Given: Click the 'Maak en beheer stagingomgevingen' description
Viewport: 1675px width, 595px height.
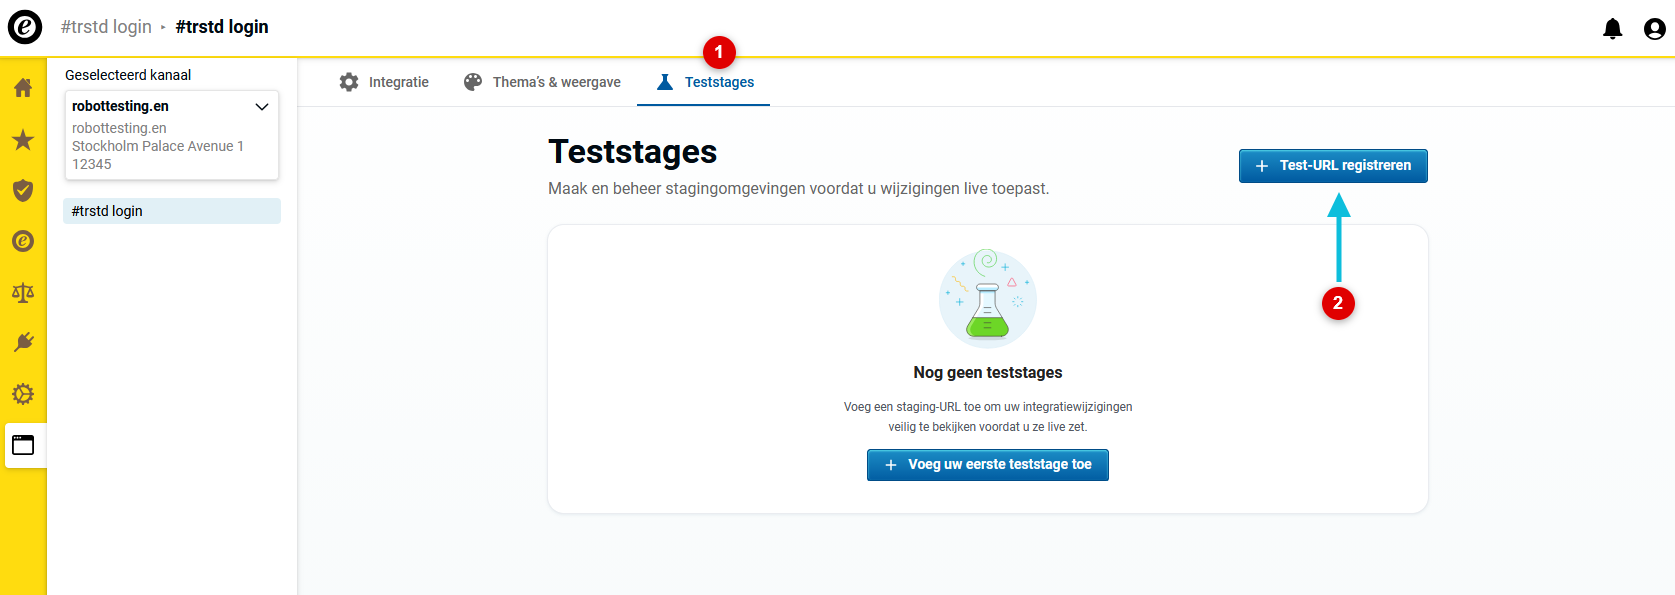Looking at the screenshot, I should (799, 189).
